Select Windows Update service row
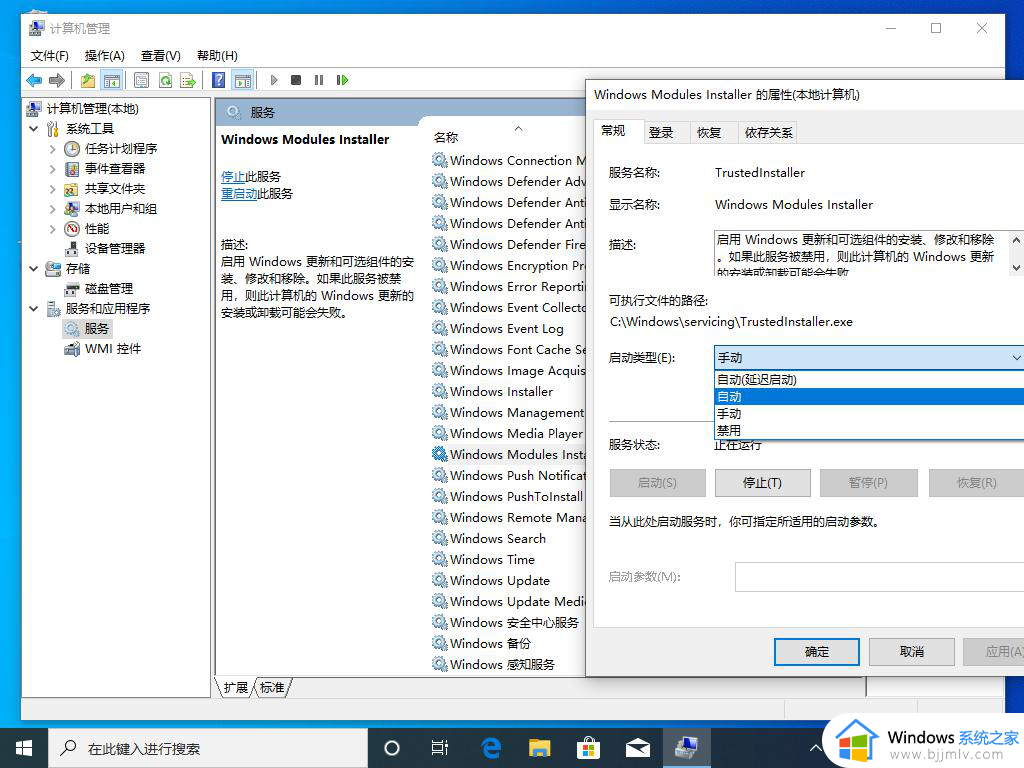This screenshot has height=768, width=1024. tap(500, 581)
